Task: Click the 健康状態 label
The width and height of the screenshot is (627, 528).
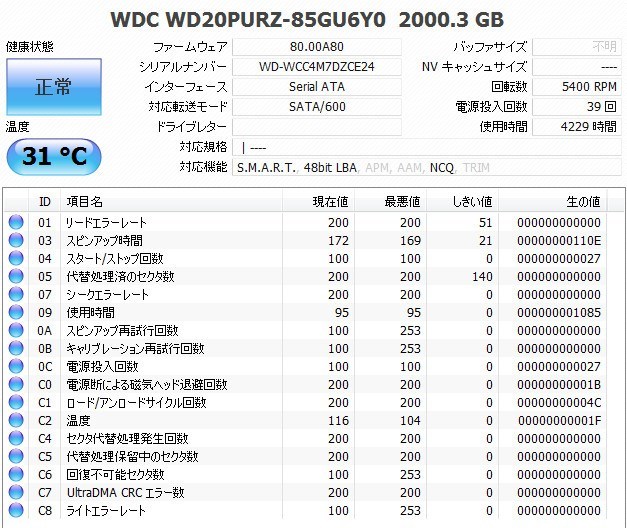Action: tap(30, 47)
